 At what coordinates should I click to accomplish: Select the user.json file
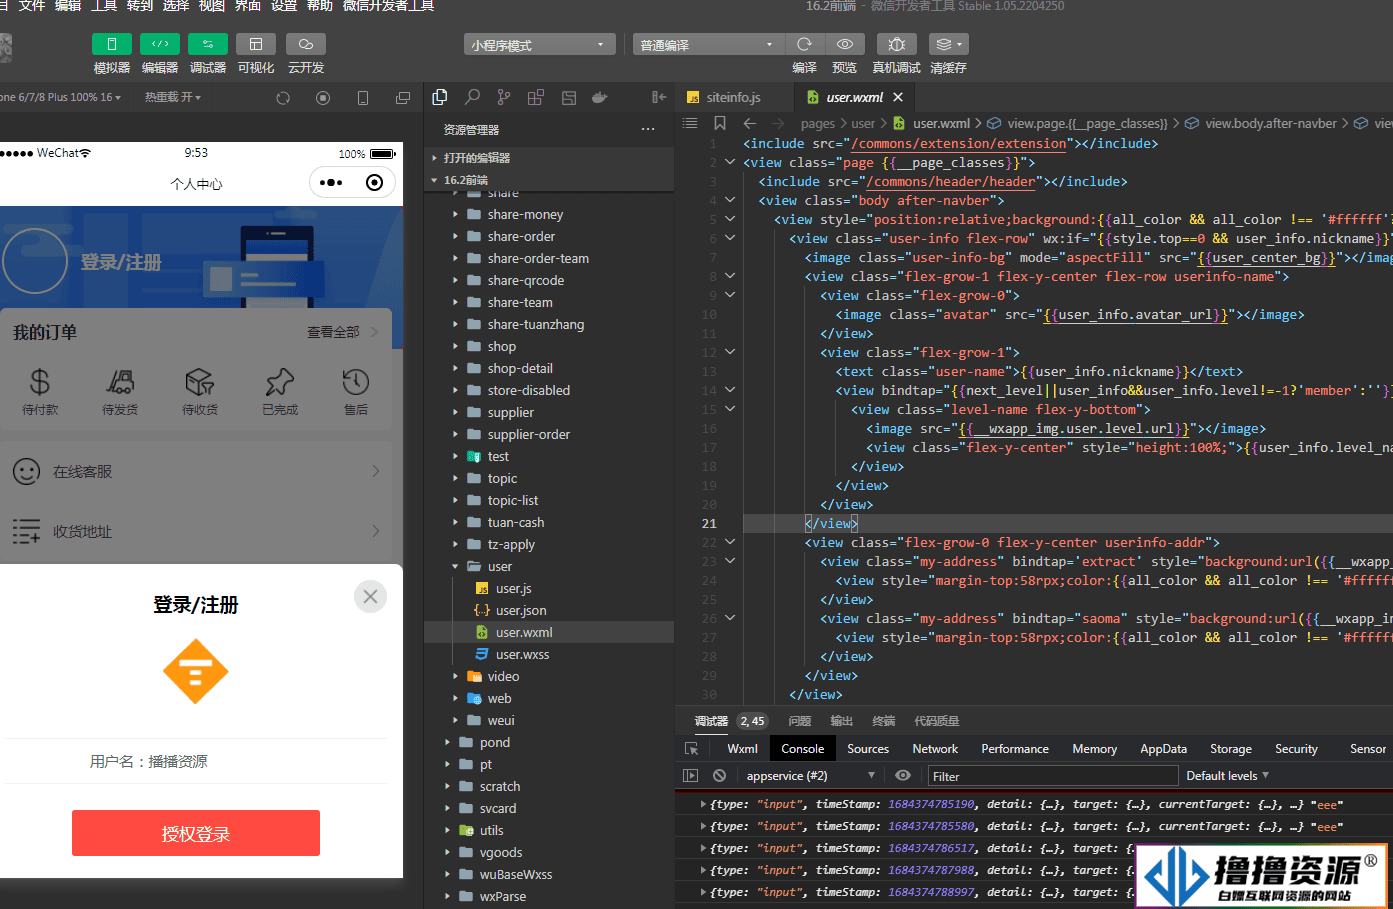(549, 610)
